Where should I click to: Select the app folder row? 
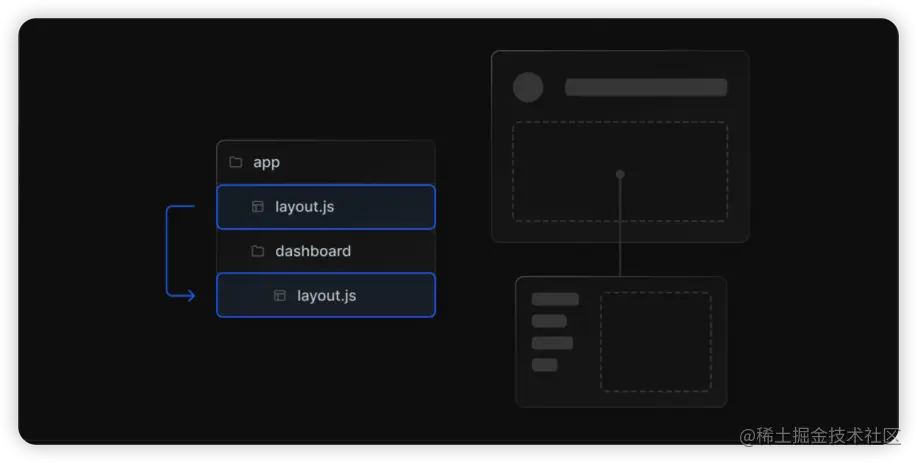326,163
